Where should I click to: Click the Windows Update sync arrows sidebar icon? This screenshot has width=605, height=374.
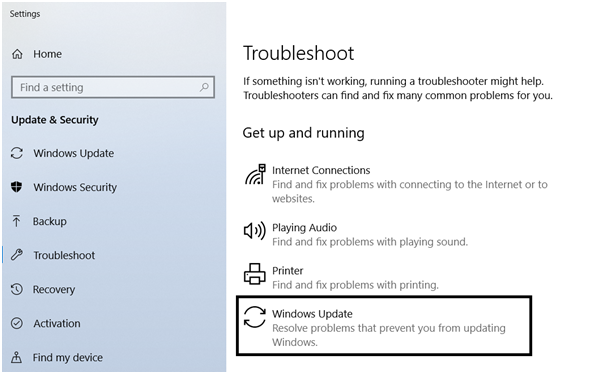coord(17,153)
